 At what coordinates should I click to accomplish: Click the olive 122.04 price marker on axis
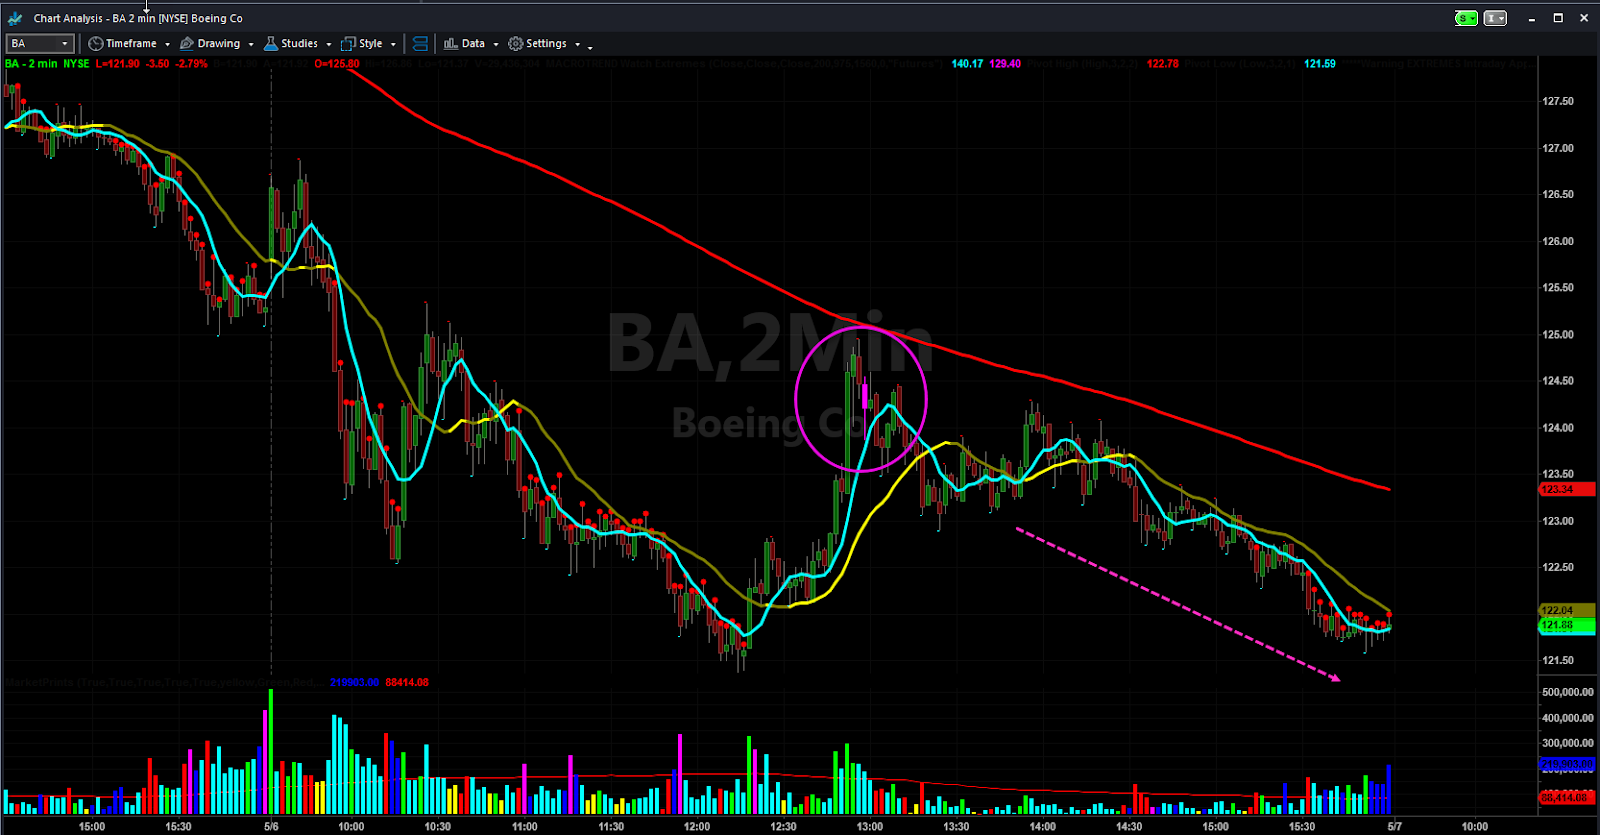click(1566, 610)
